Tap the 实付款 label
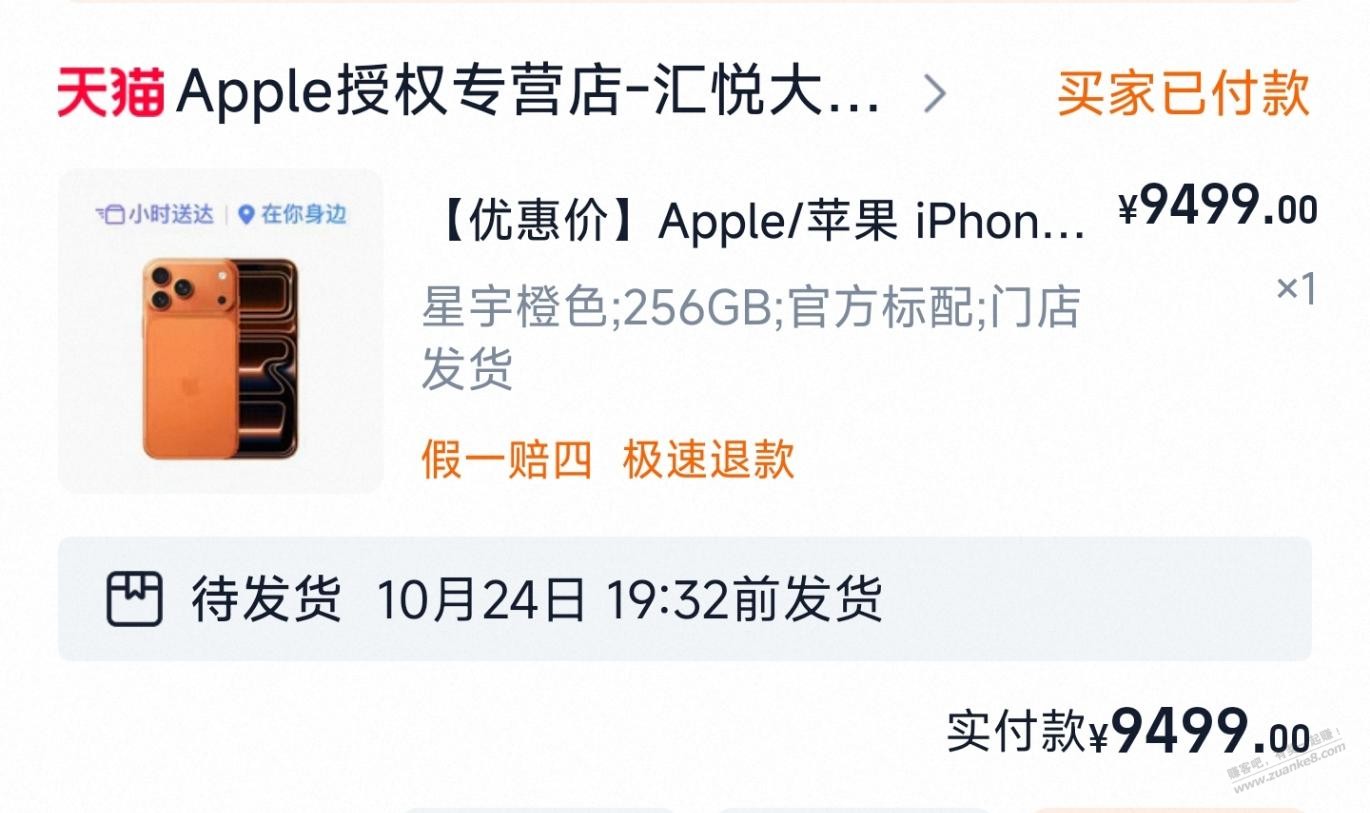The height and width of the screenshot is (813, 1370). [1016, 733]
